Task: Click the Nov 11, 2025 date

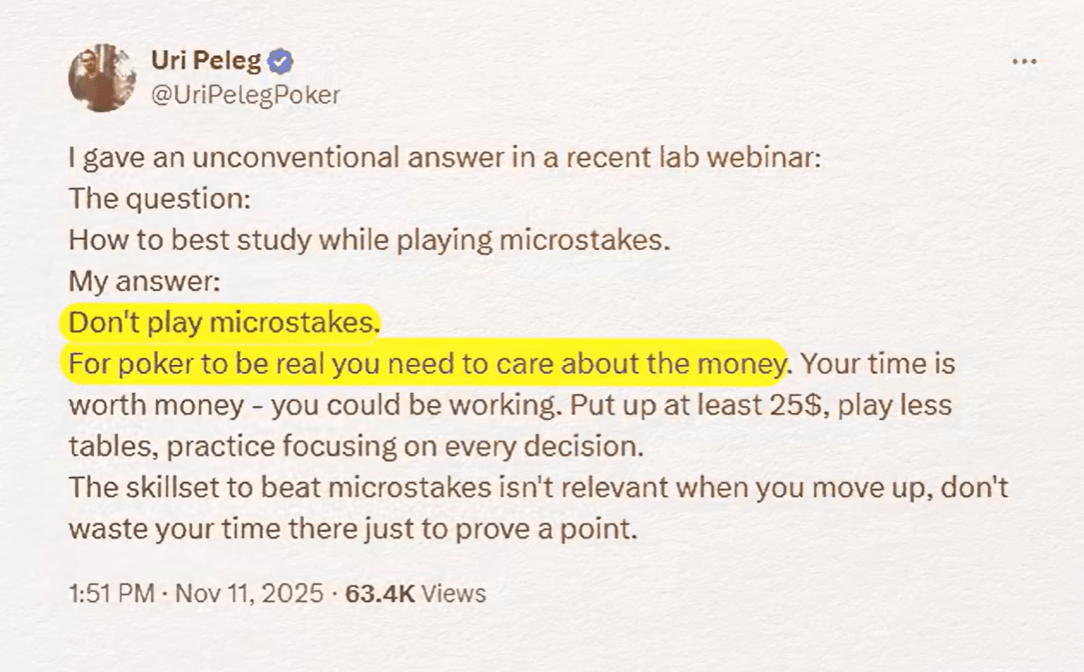Action: (249, 593)
